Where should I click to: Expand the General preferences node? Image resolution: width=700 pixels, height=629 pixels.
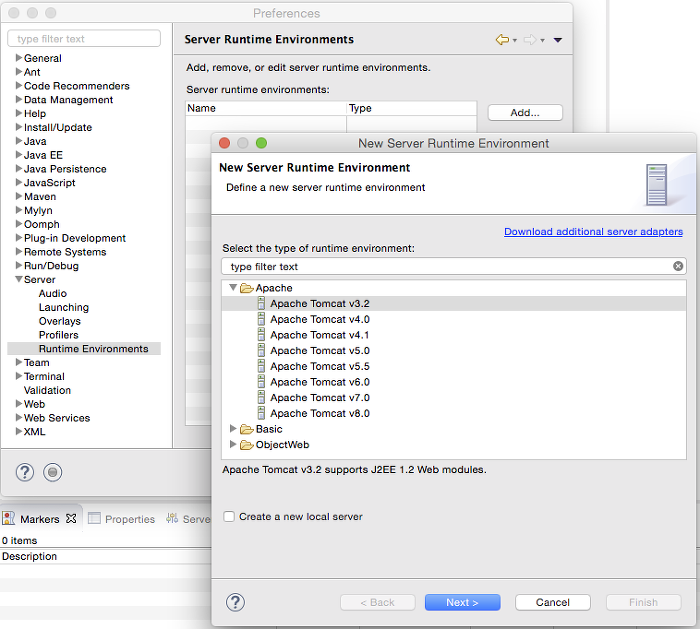coord(19,58)
